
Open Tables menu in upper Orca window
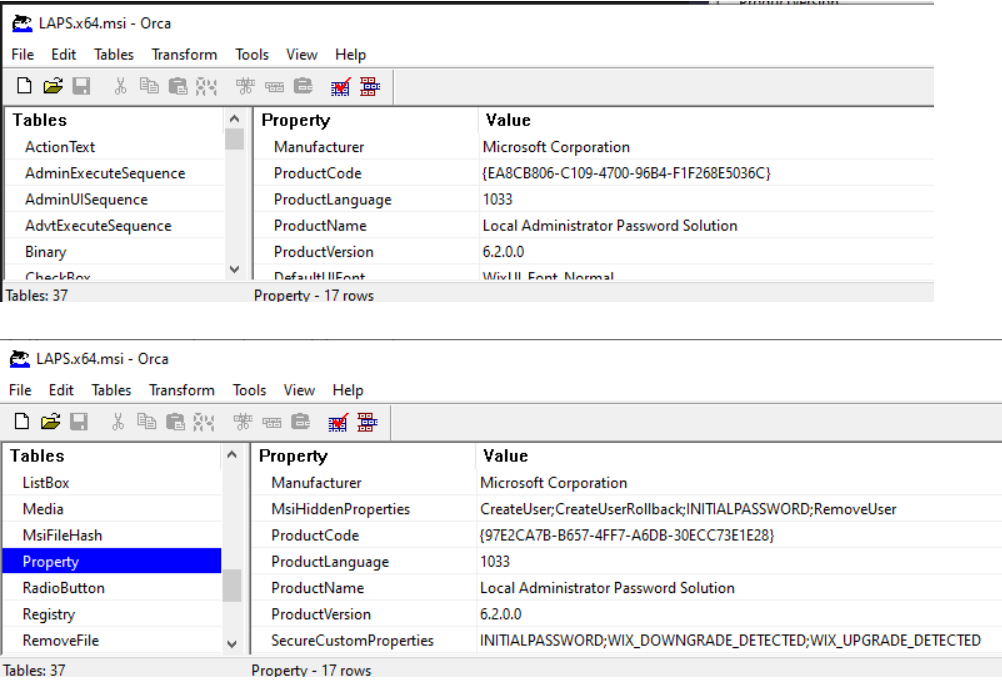pyautogui.click(x=114, y=54)
